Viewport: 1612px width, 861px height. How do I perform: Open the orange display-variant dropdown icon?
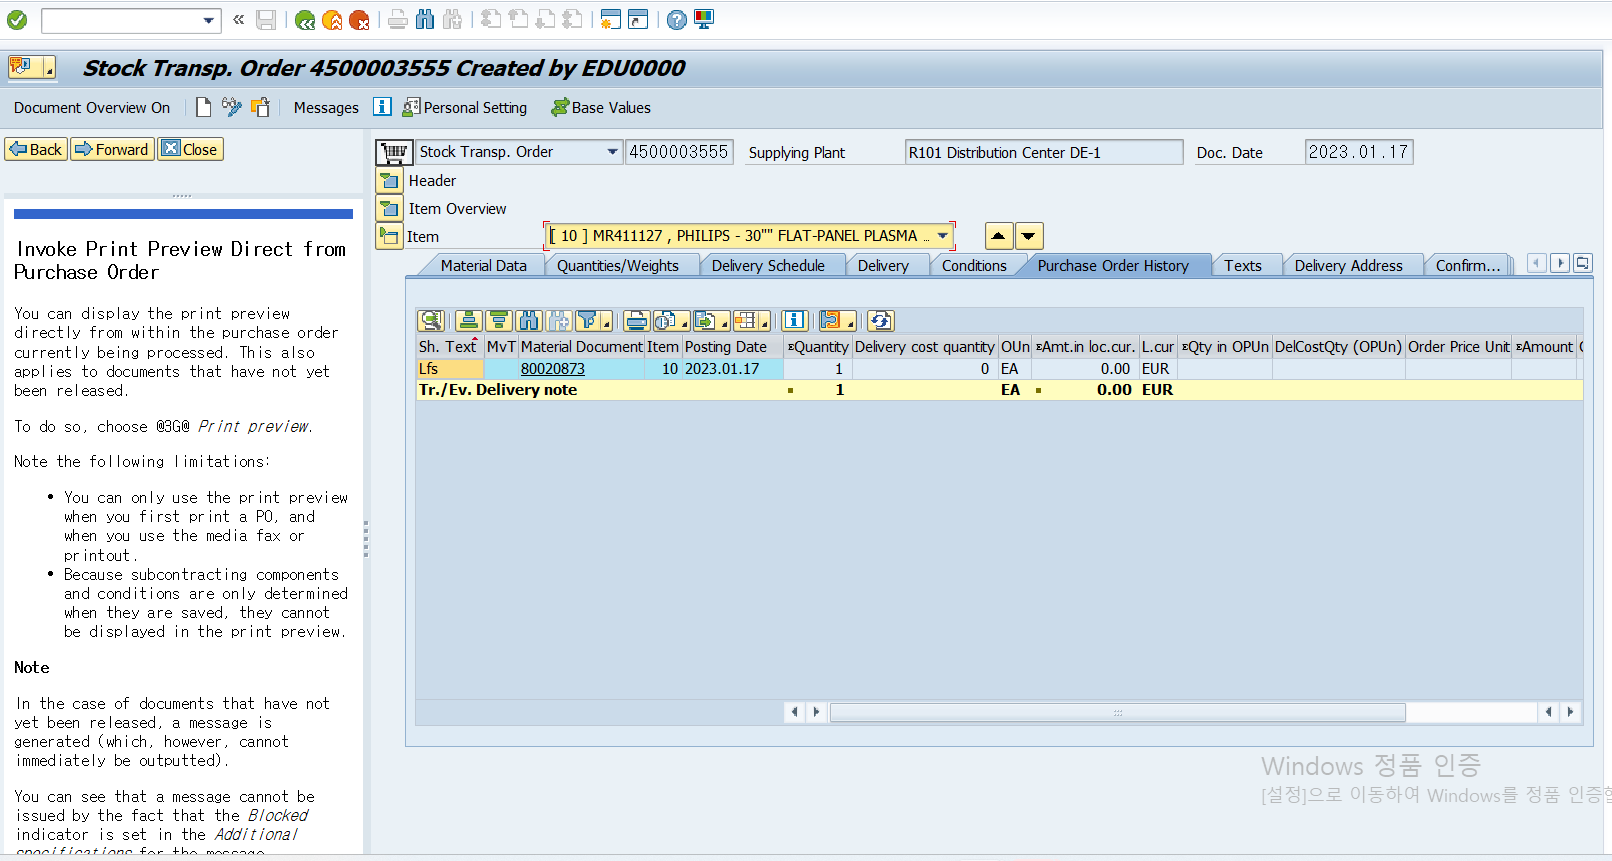pos(836,320)
